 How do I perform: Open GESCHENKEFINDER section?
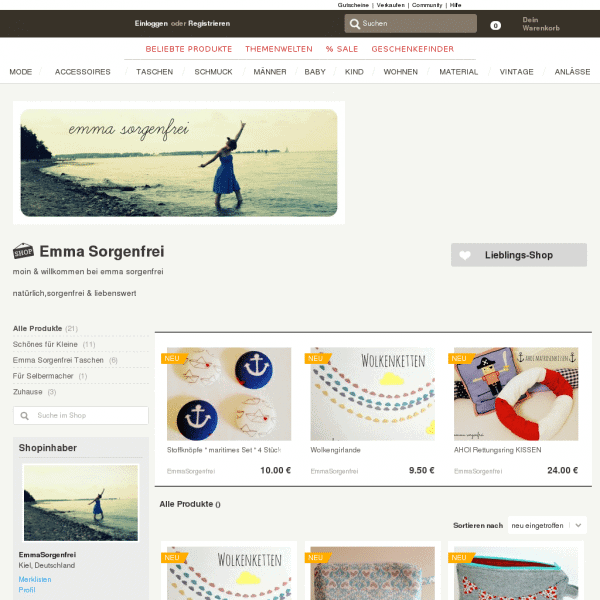tap(412, 49)
